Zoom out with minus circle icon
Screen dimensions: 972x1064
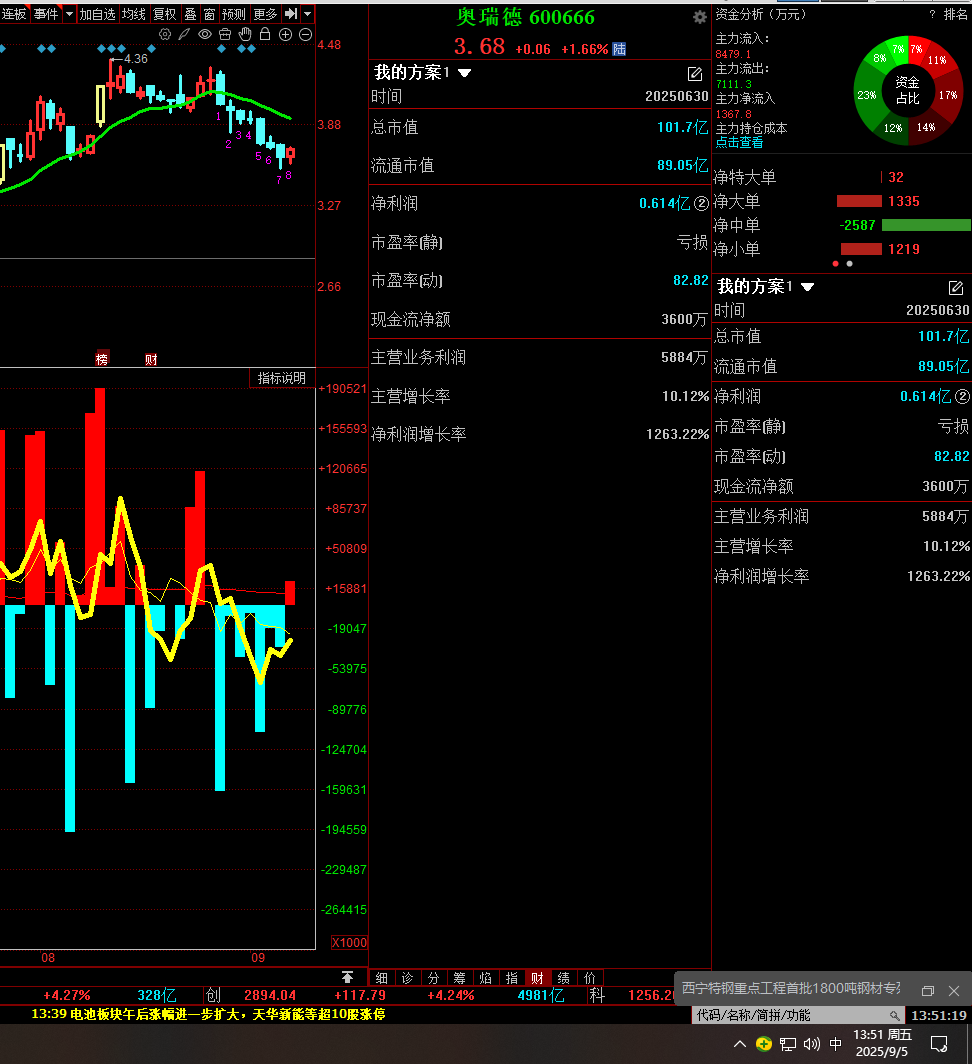[x=305, y=35]
